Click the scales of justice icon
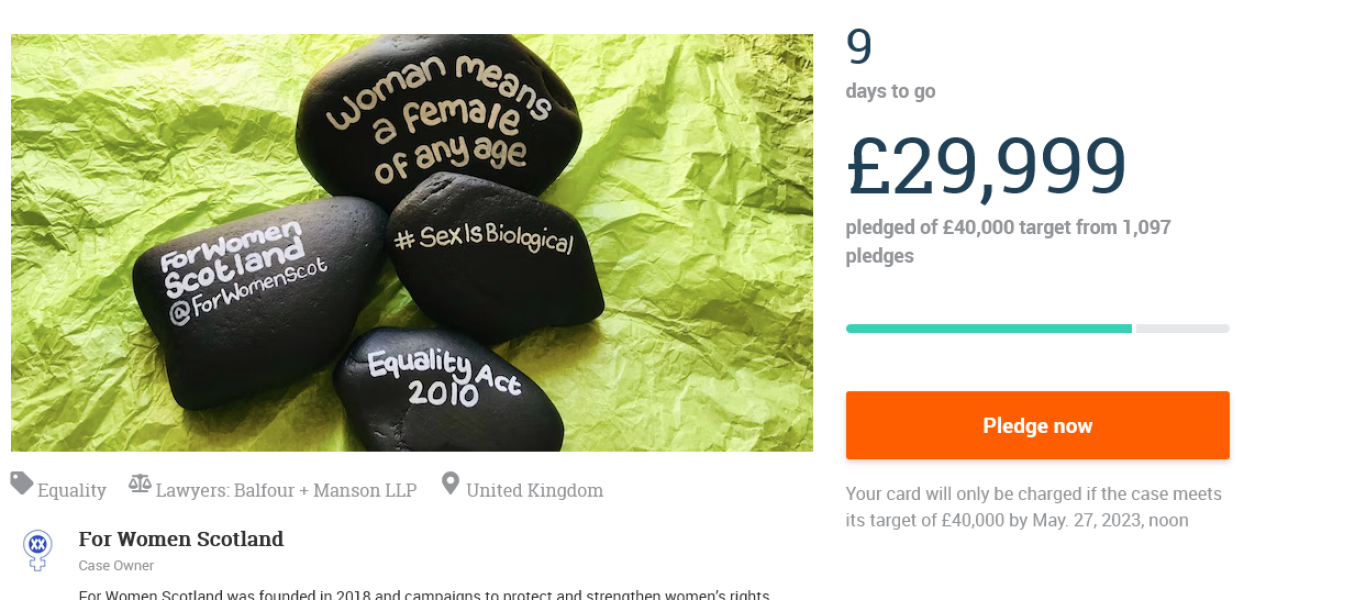This screenshot has height=600, width=1355. tap(140, 485)
